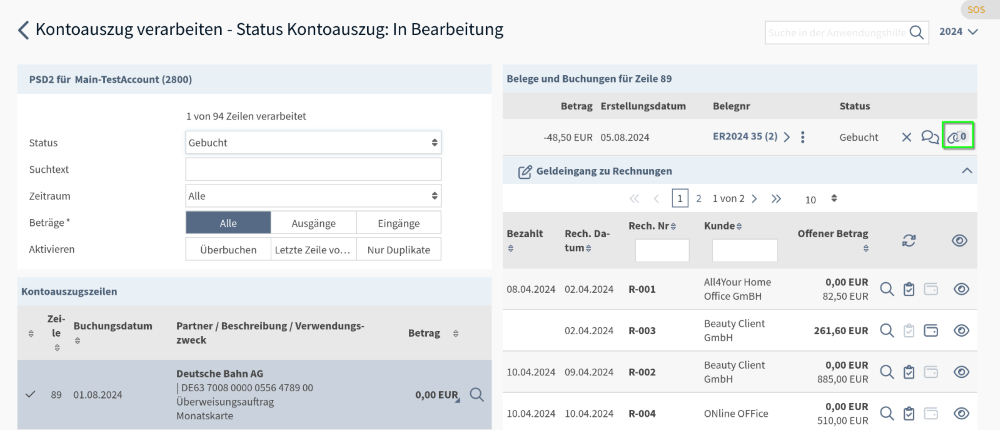Open the Zeitraum dropdown showing Alle
Viewport: 1000px width, 430px height.
[x=314, y=196]
